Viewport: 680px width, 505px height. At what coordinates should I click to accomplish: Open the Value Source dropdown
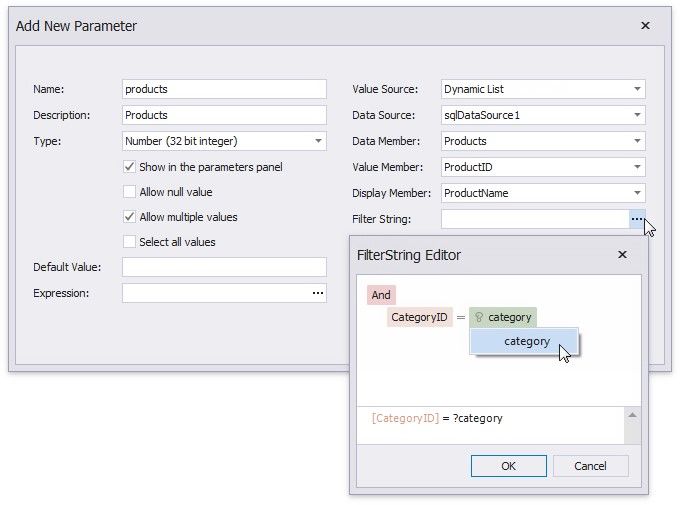click(x=637, y=89)
